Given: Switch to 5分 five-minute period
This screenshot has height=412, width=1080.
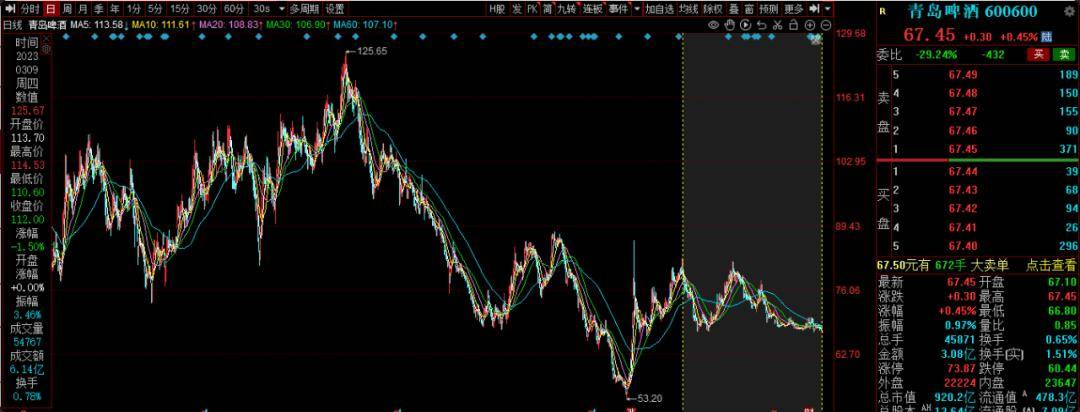Looking at the screenshot, I should tap(155, 9).
